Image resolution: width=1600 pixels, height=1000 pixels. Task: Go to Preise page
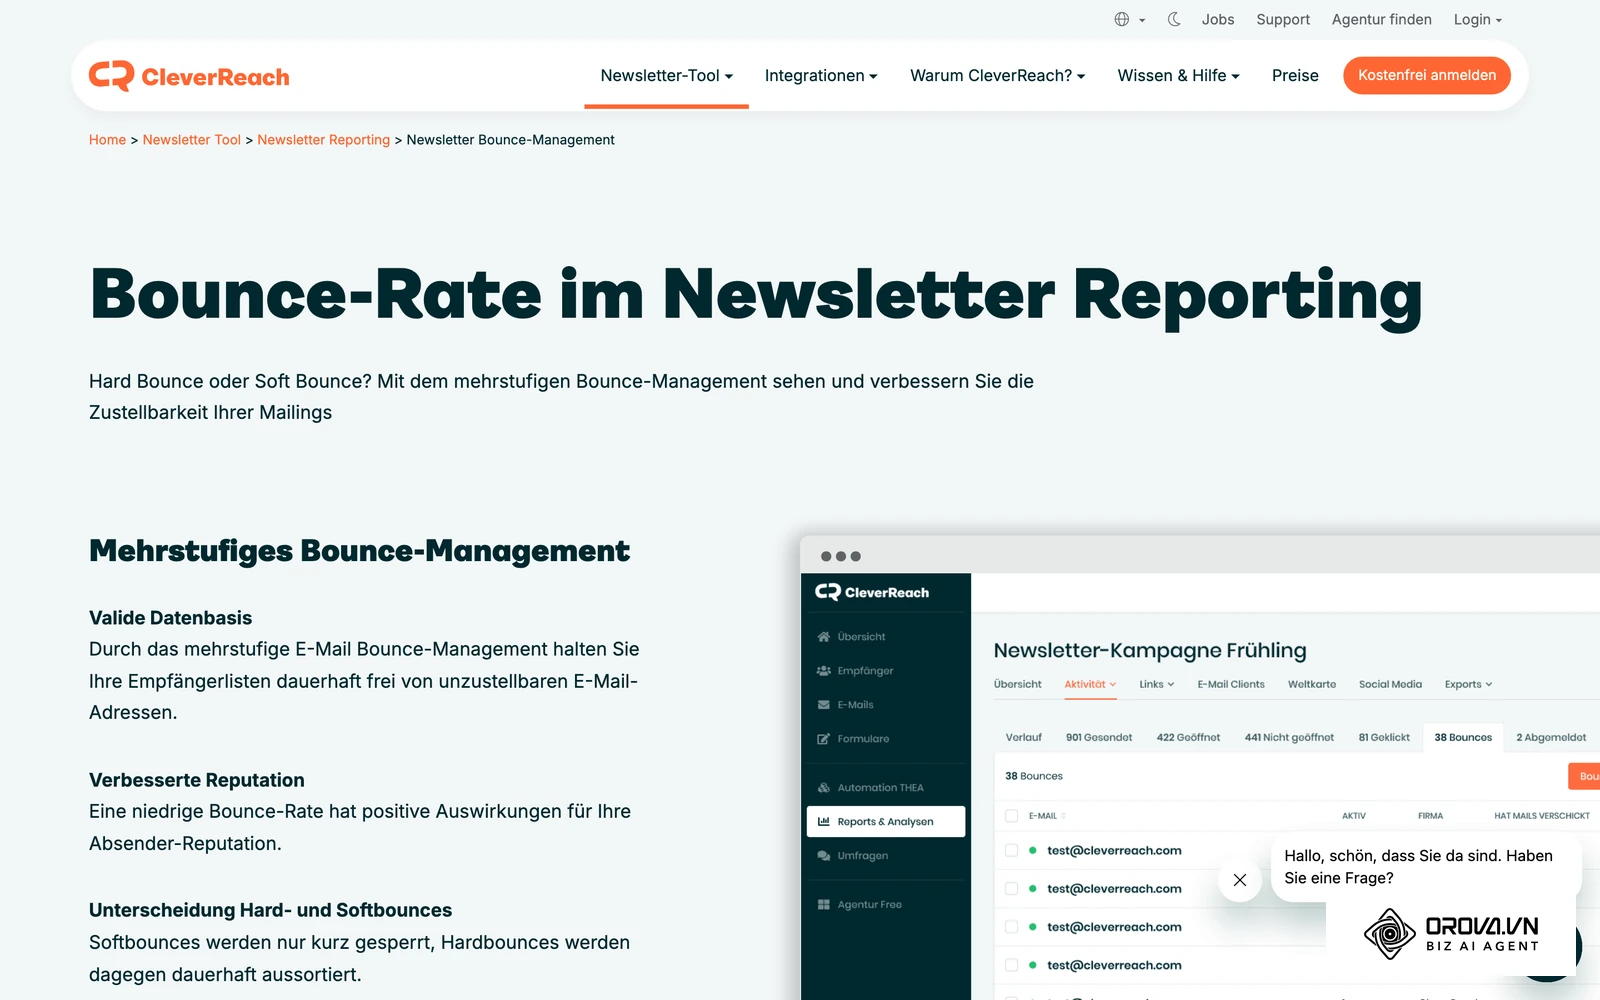(x=1295, y=75)
